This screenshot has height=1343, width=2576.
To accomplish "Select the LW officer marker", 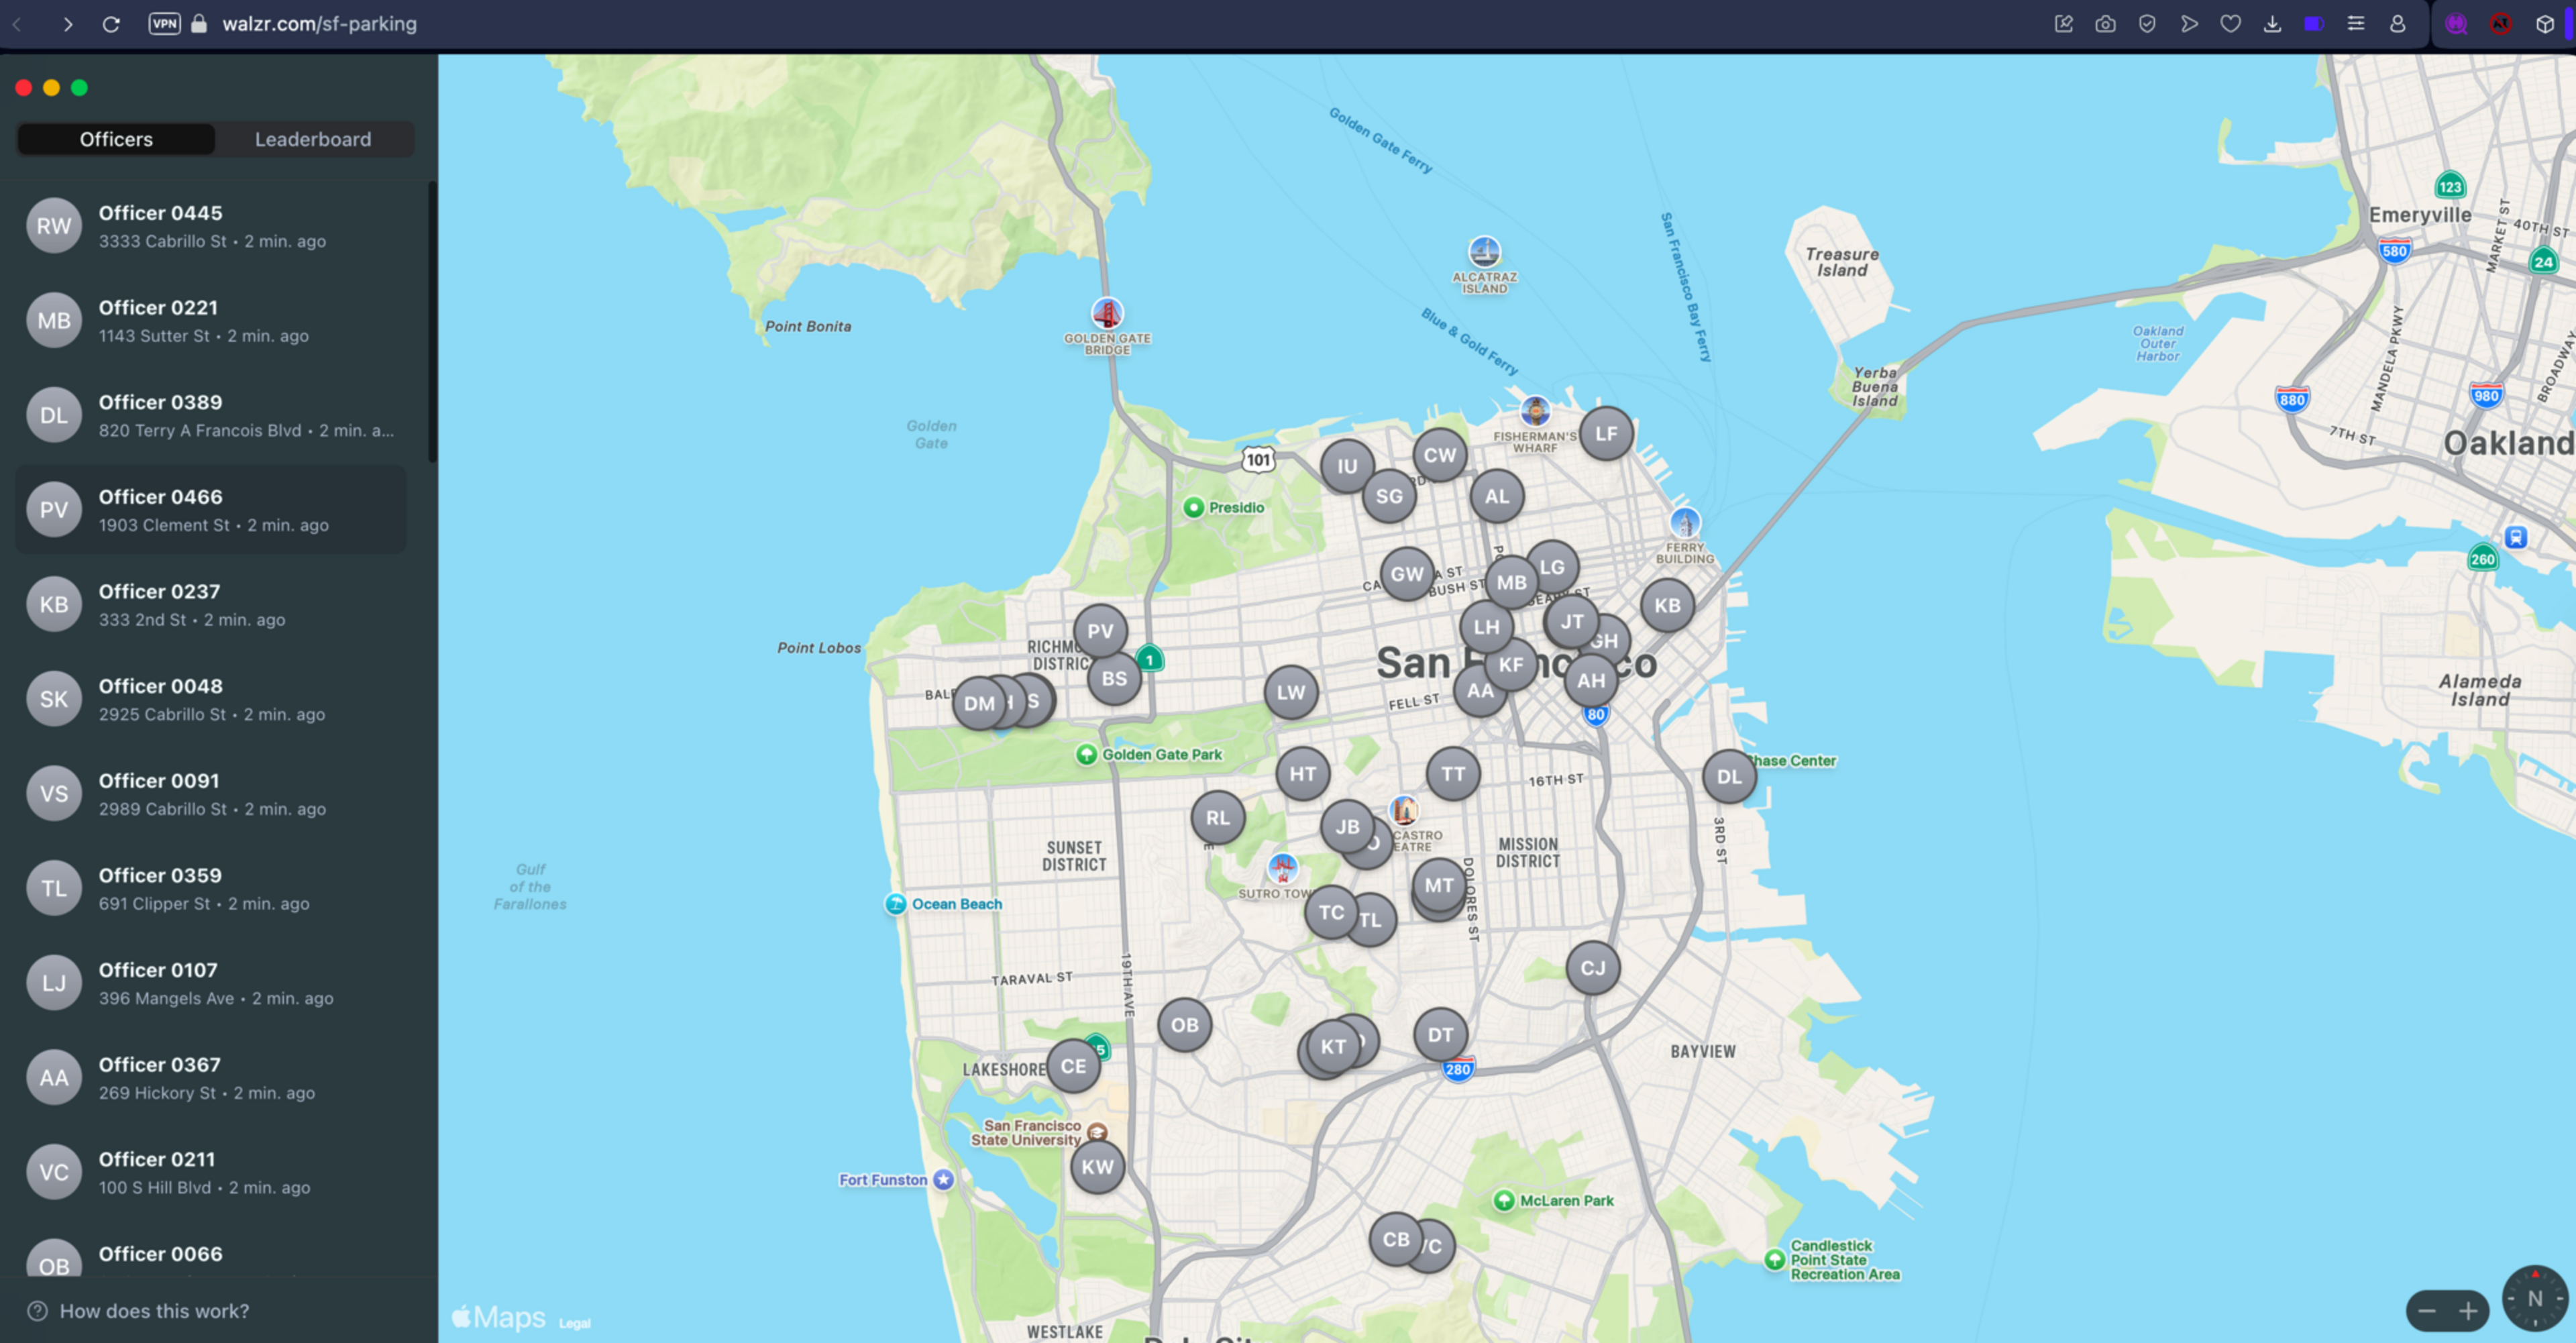I will [x=1291, y=692].
